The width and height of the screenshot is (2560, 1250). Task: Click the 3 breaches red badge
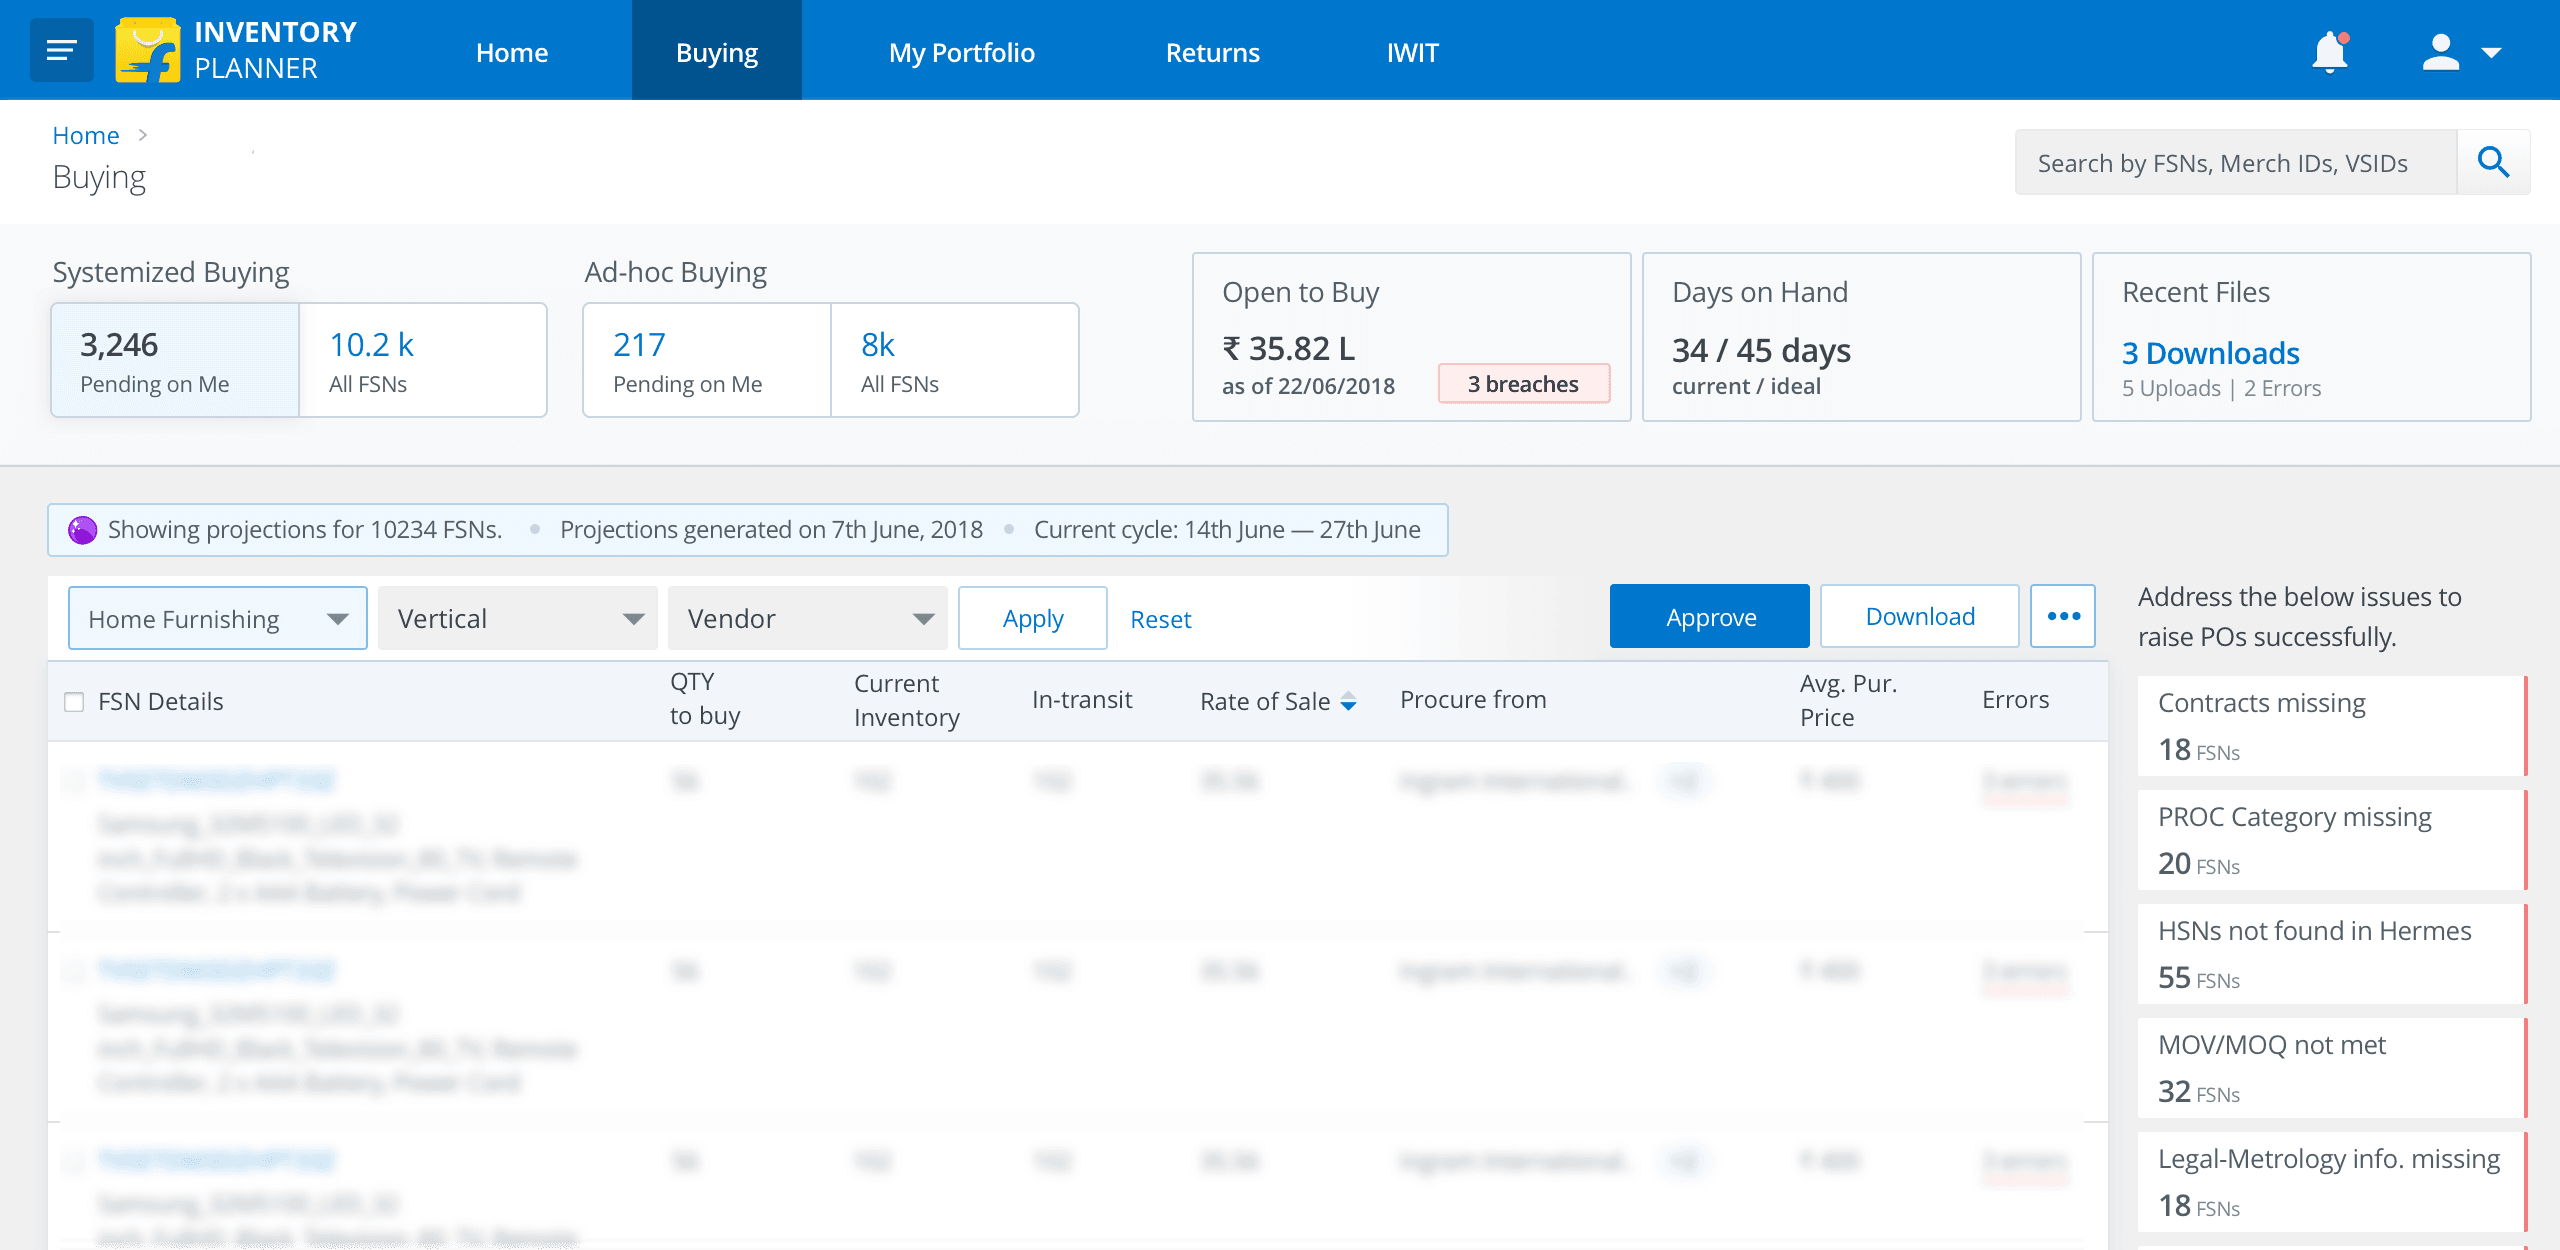tap(1523, 384)
